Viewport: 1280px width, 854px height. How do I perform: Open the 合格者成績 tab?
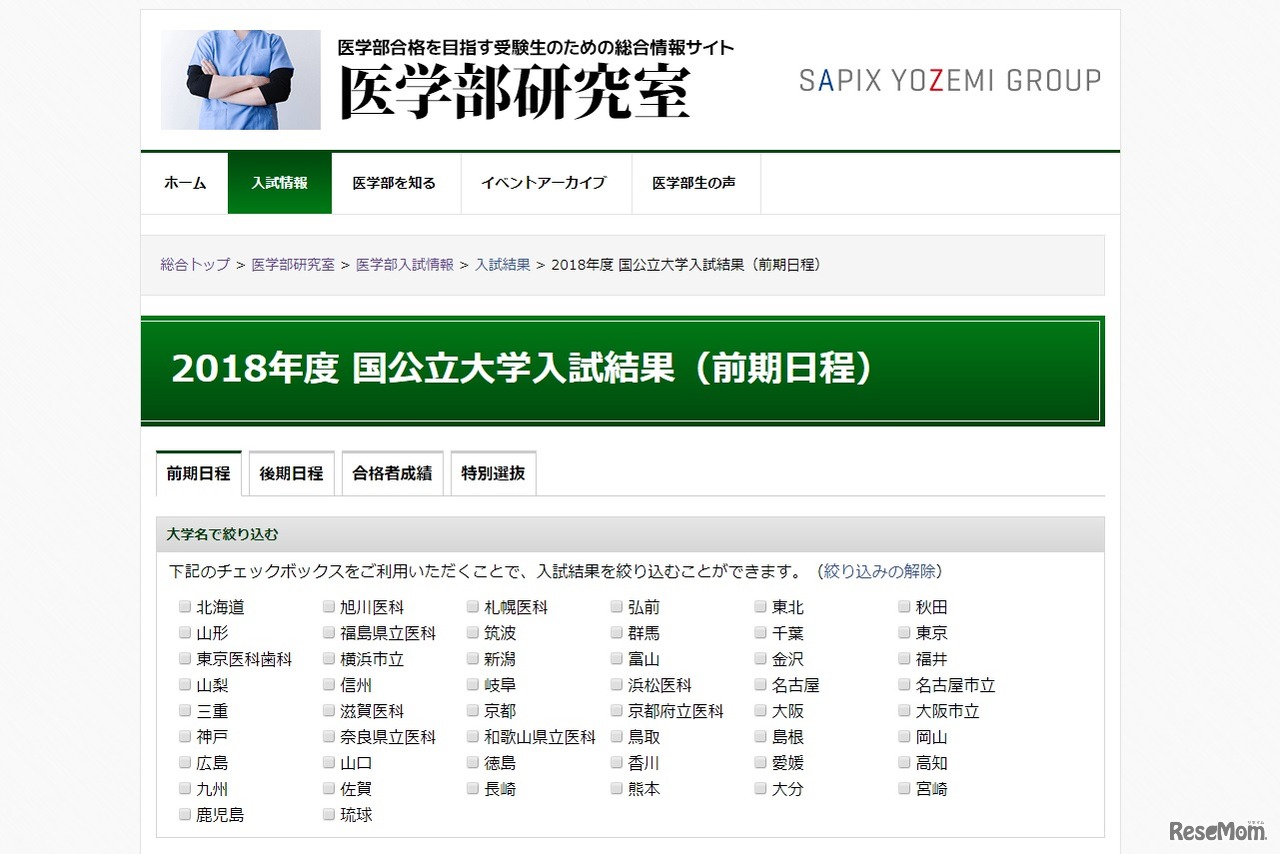(392, 473)
